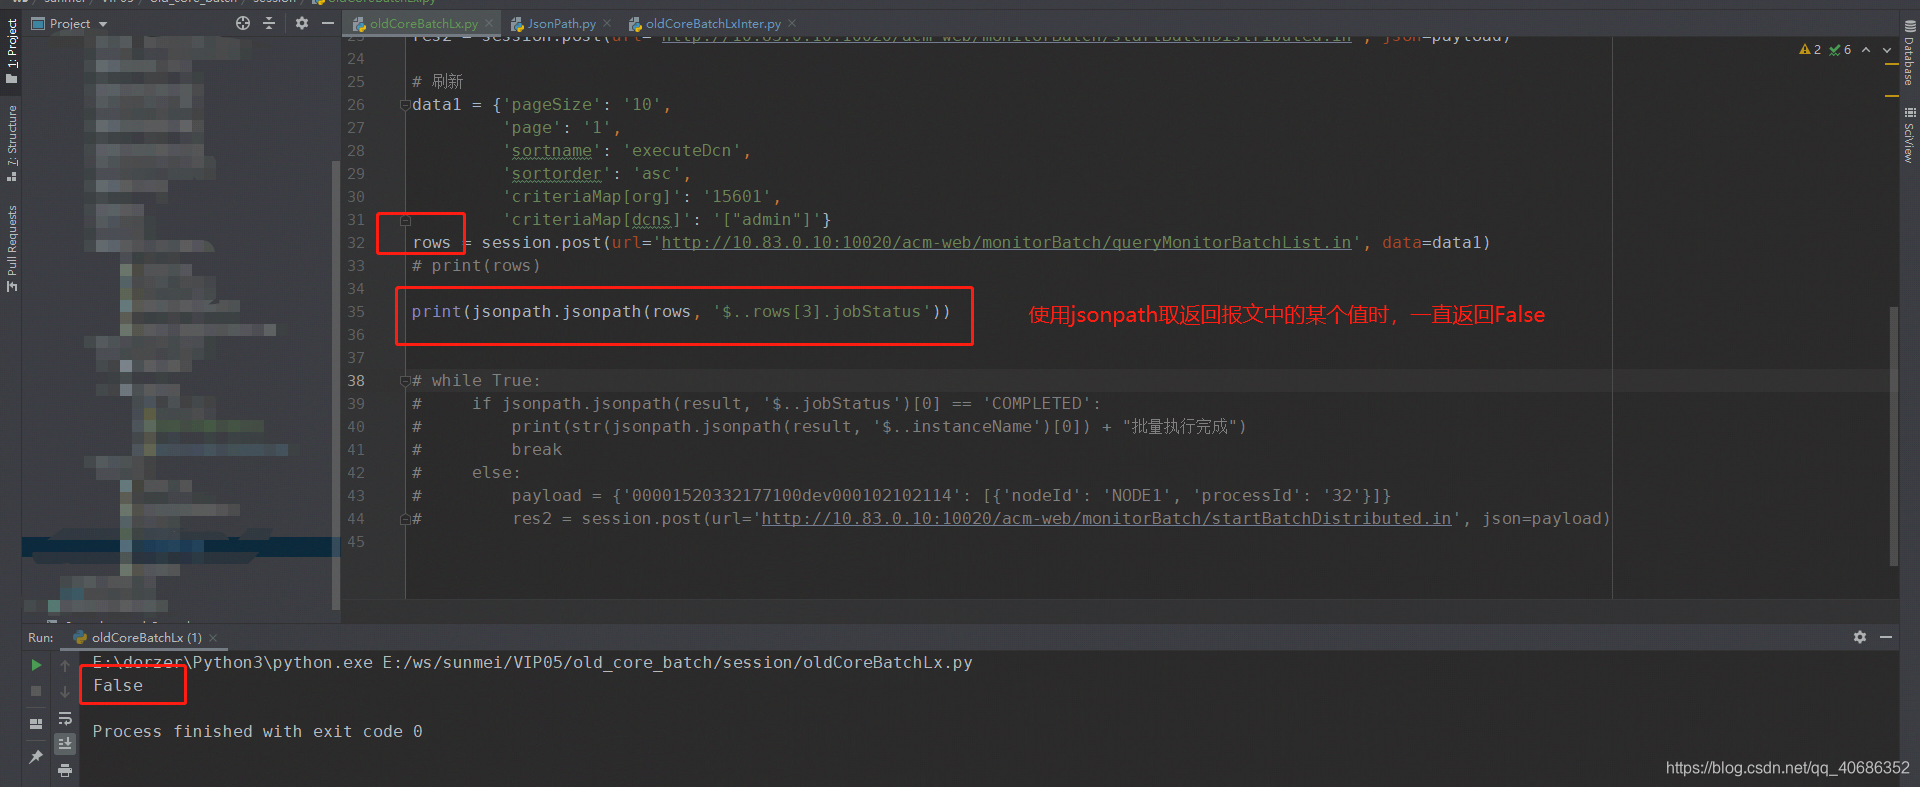Click the 'sortname' key on line 28
The image size is (1920, 787).
click(552, 151)
